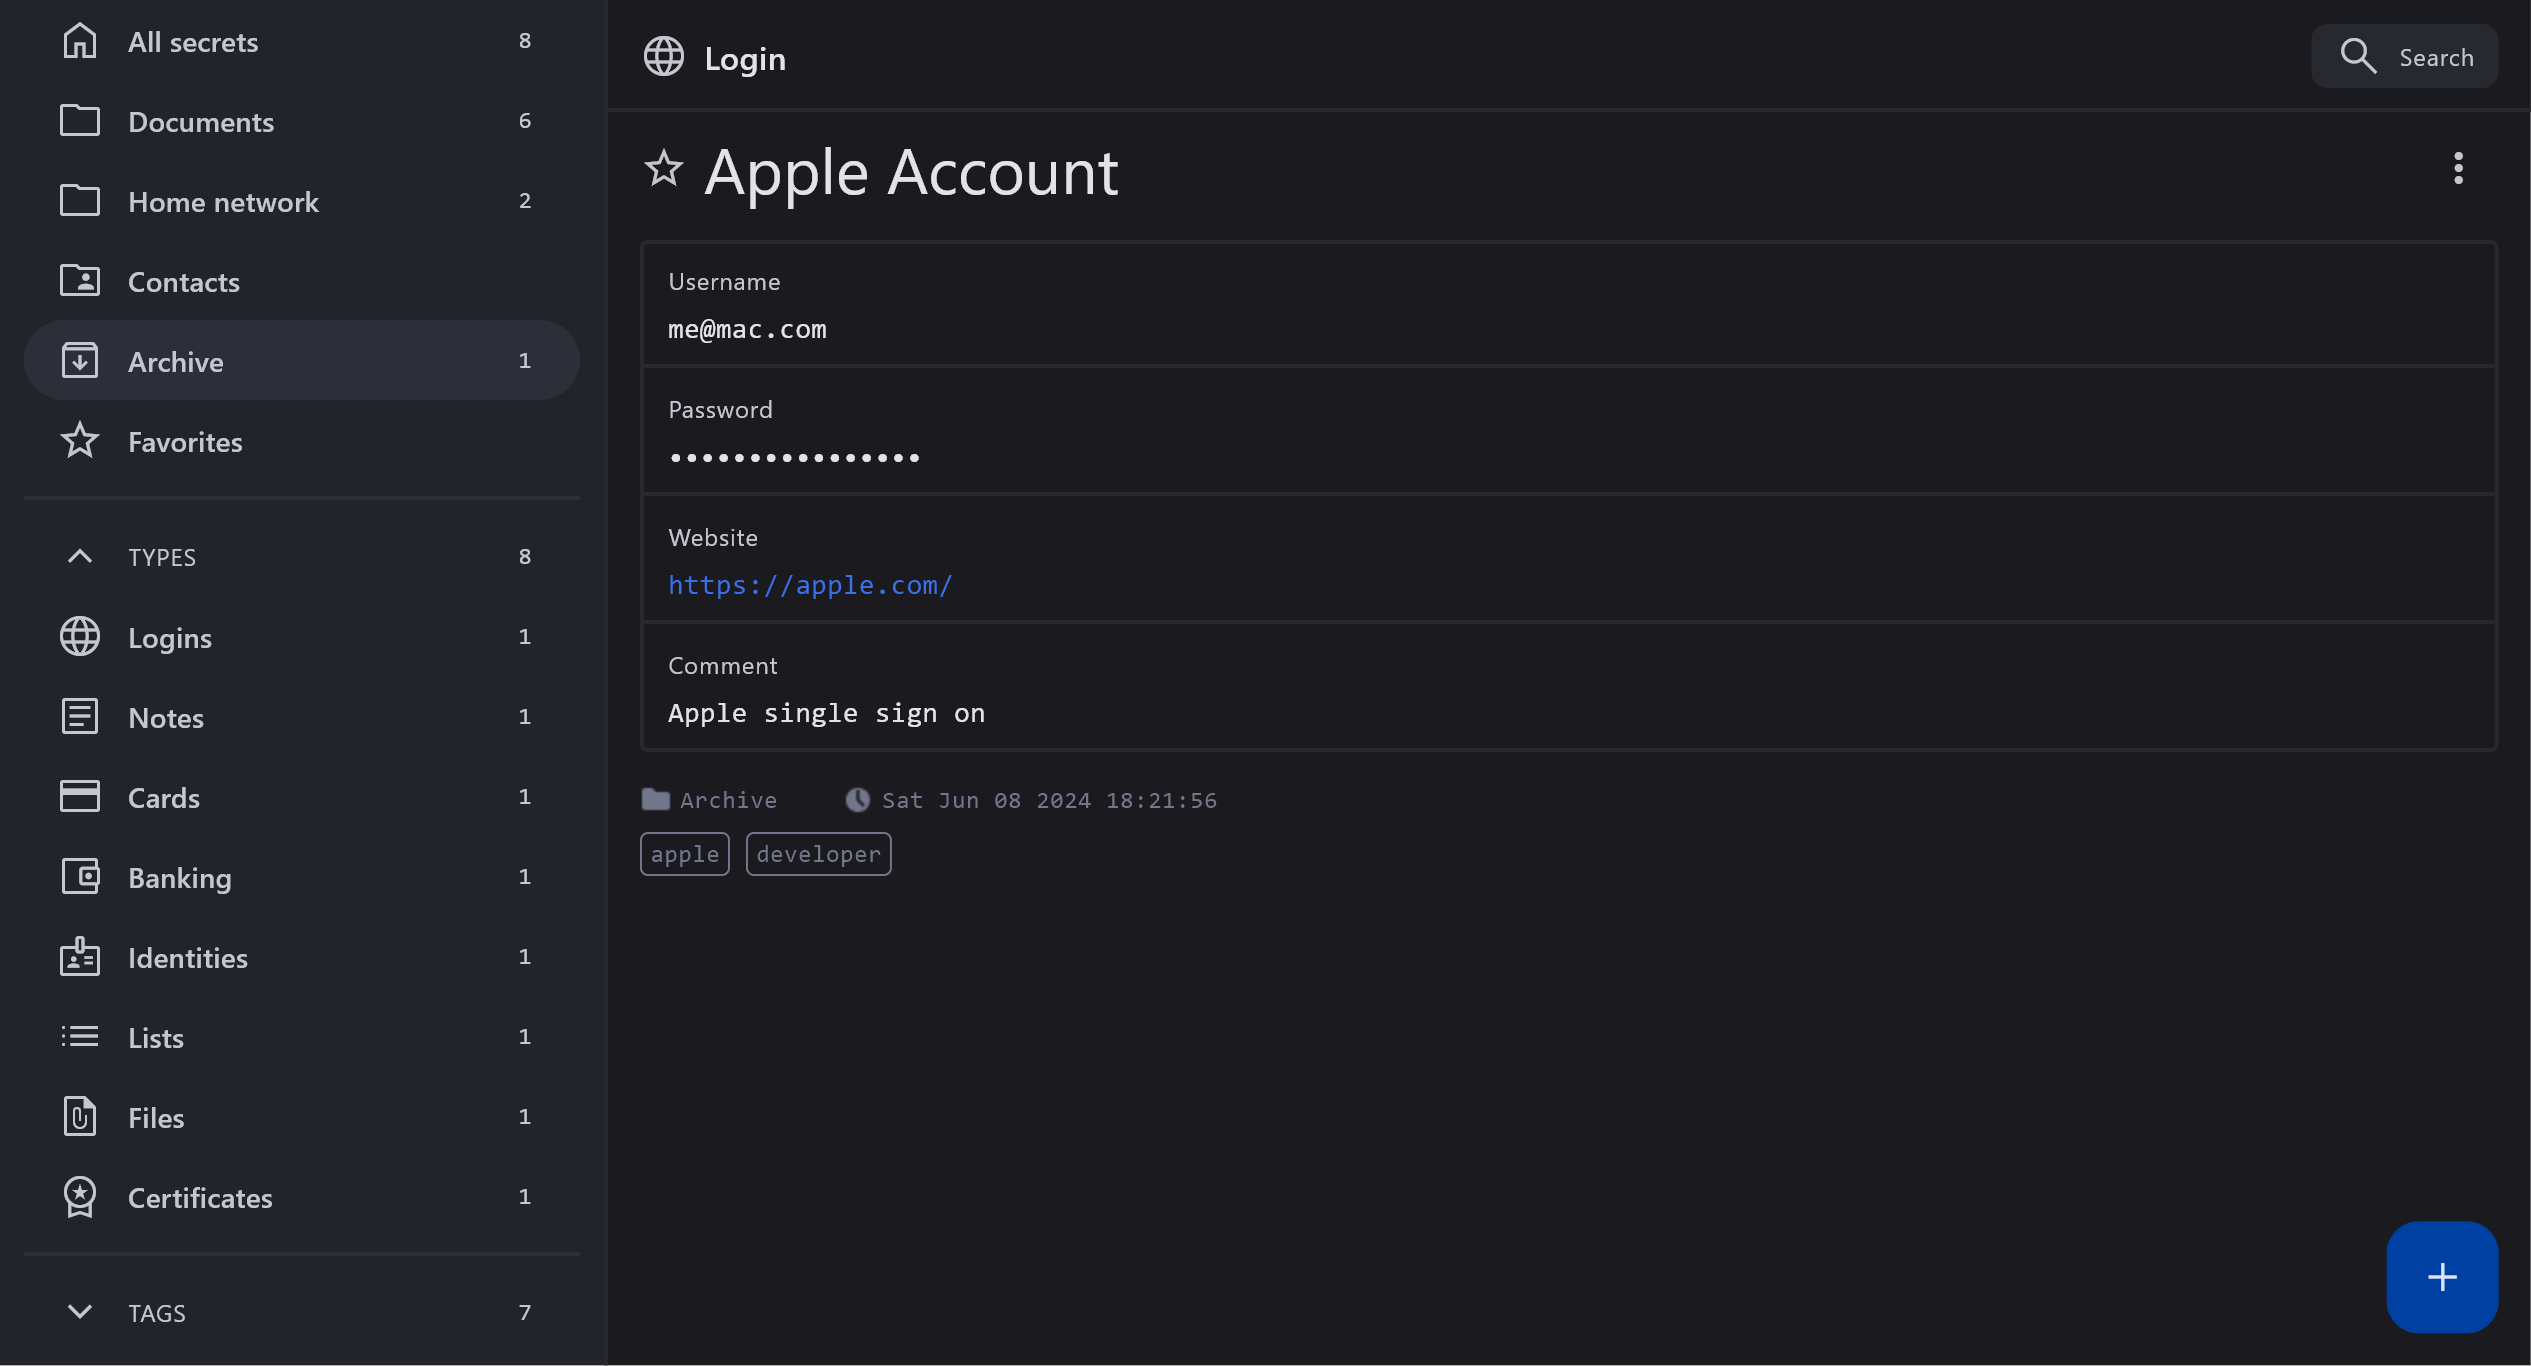The image size is (2531, 1366).
Task: Show the Lists type entries
Action: [156, 1037]
